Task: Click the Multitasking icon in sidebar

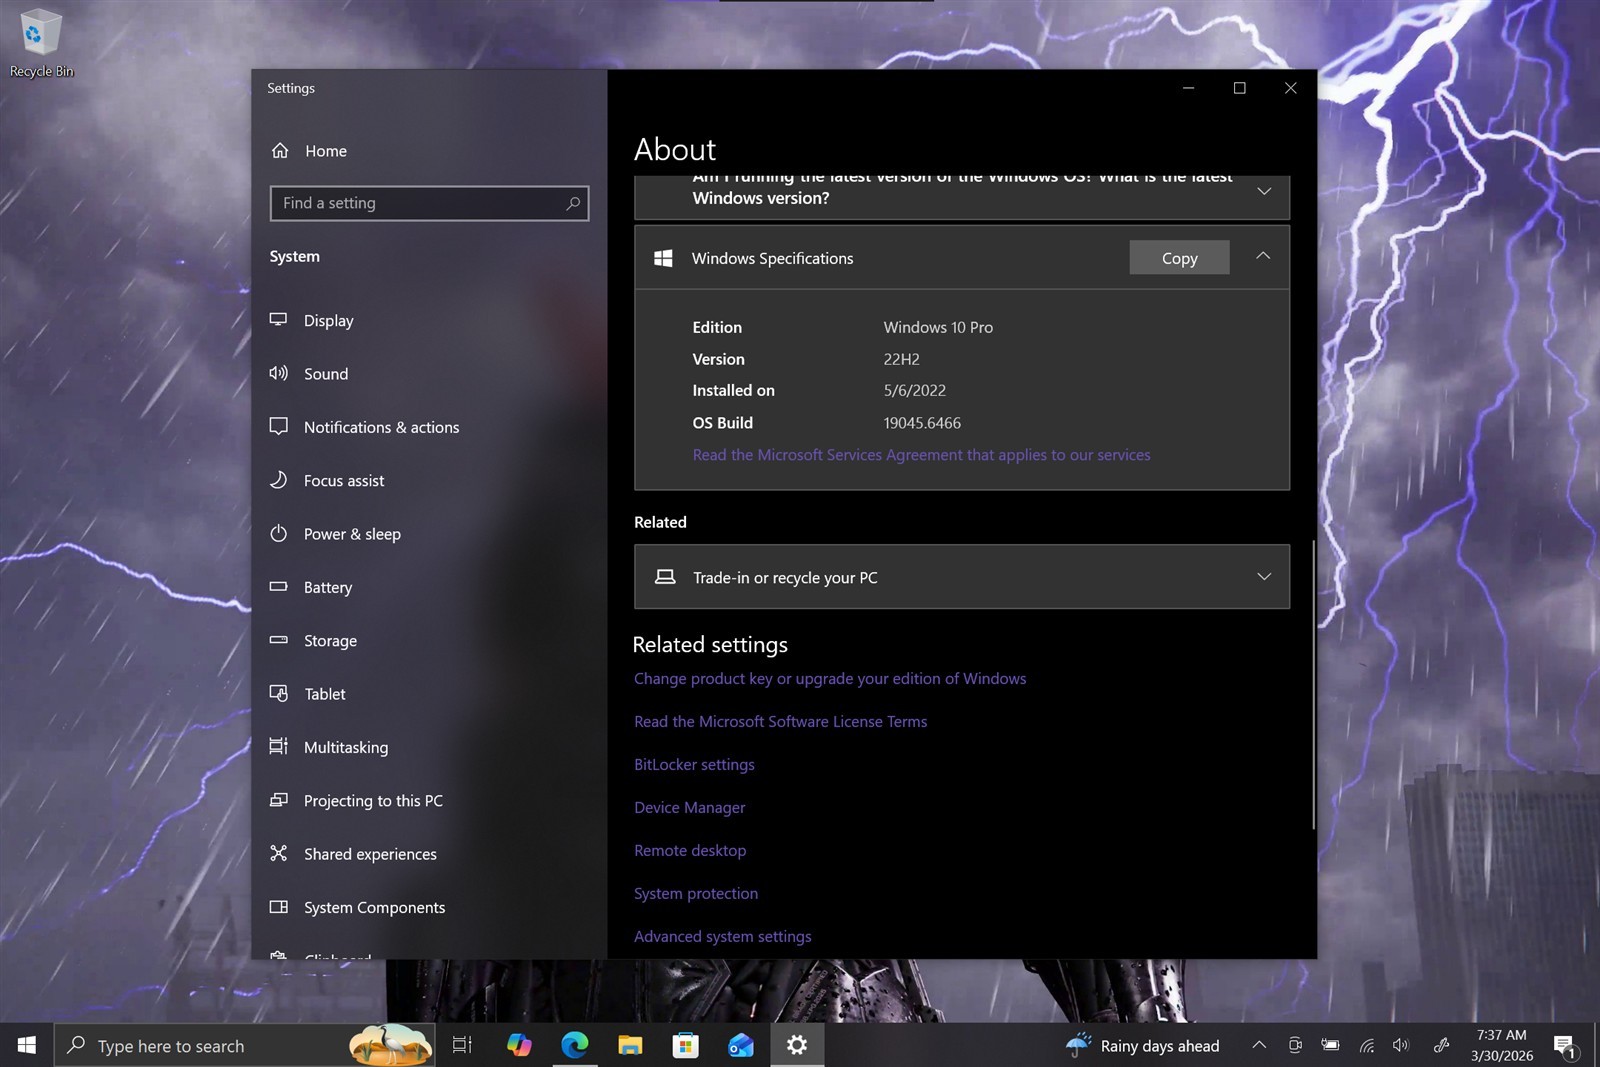Action: 278,746
